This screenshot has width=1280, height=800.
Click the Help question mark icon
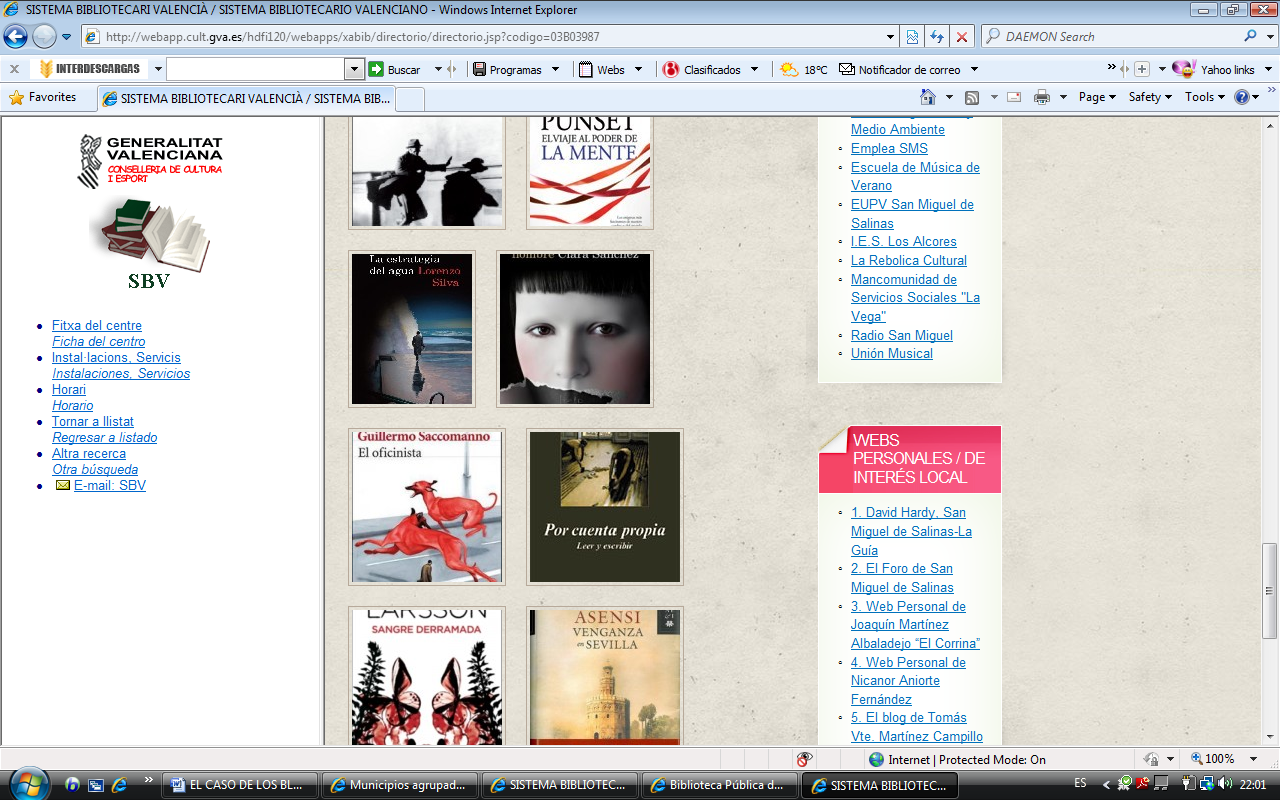pos(1242,97)
